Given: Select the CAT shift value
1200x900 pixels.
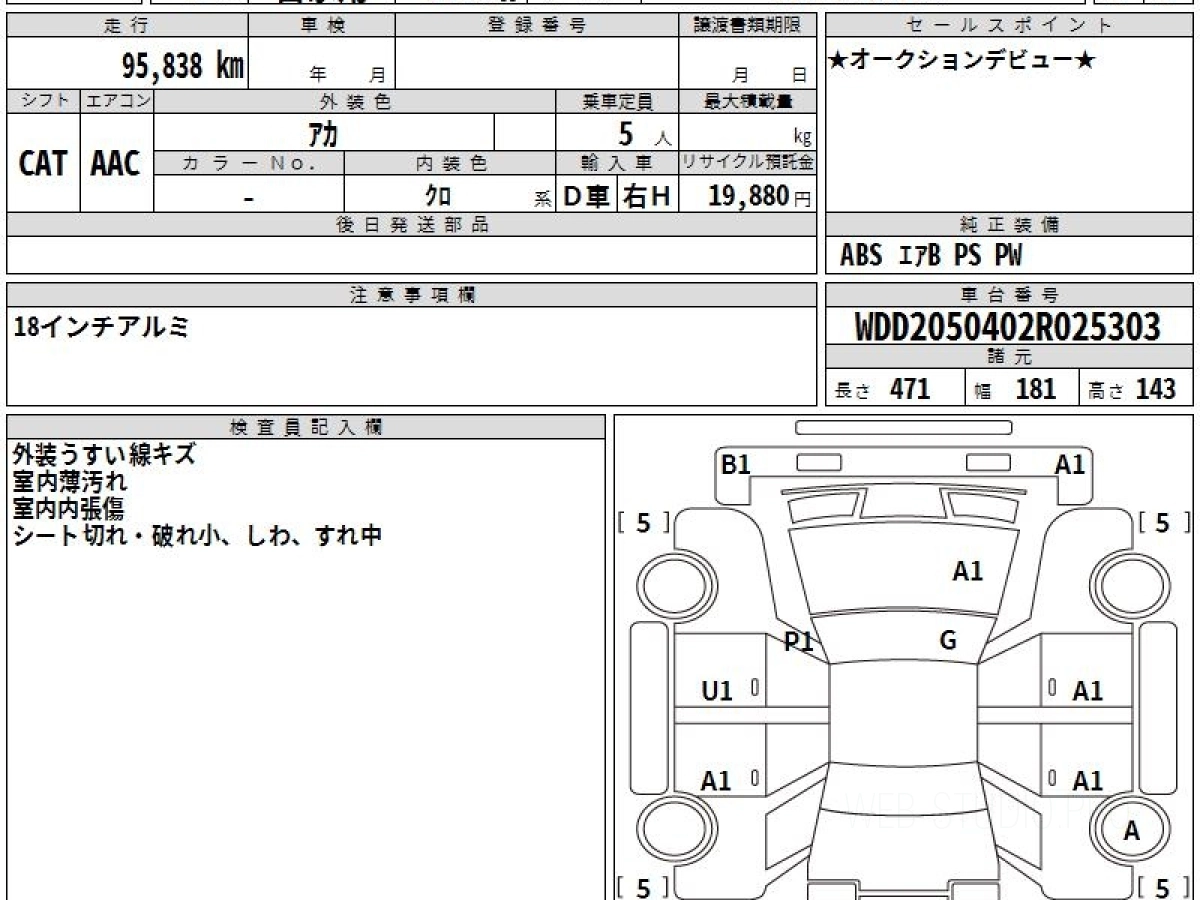Looking at the screenshot, I should (43, 163).
